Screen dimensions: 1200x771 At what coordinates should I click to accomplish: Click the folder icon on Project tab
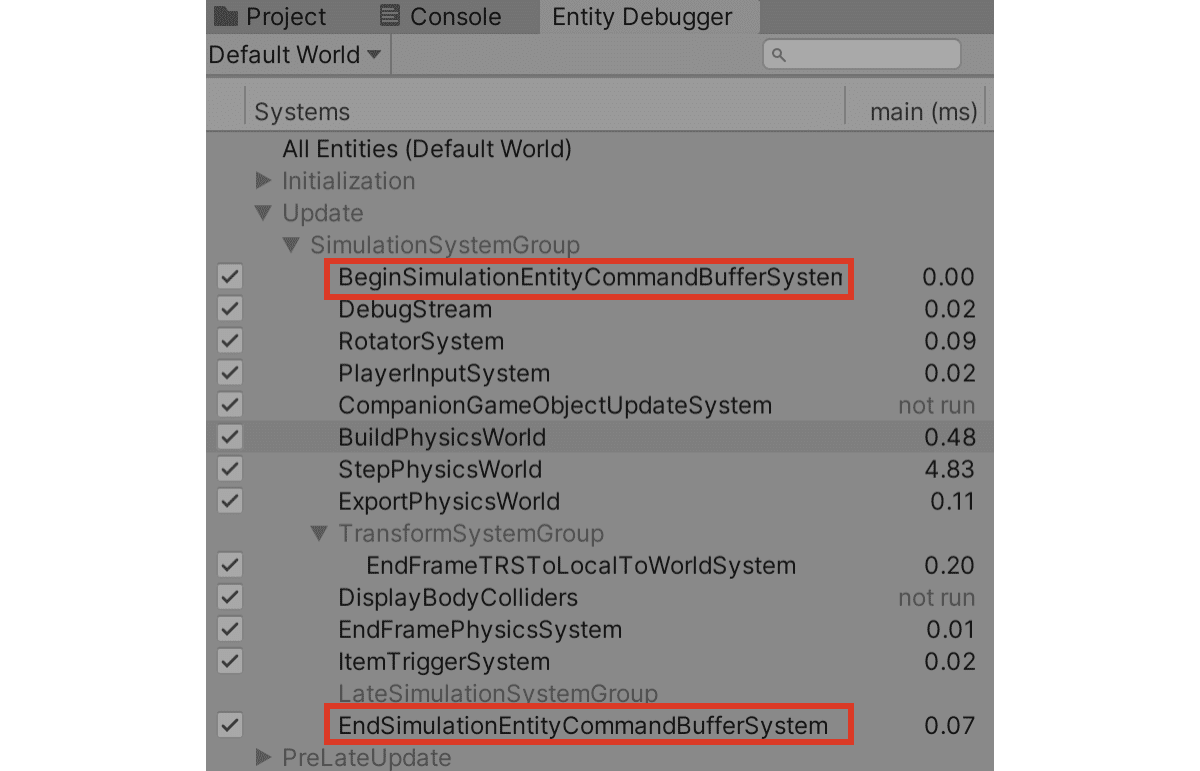click(225, 16)
